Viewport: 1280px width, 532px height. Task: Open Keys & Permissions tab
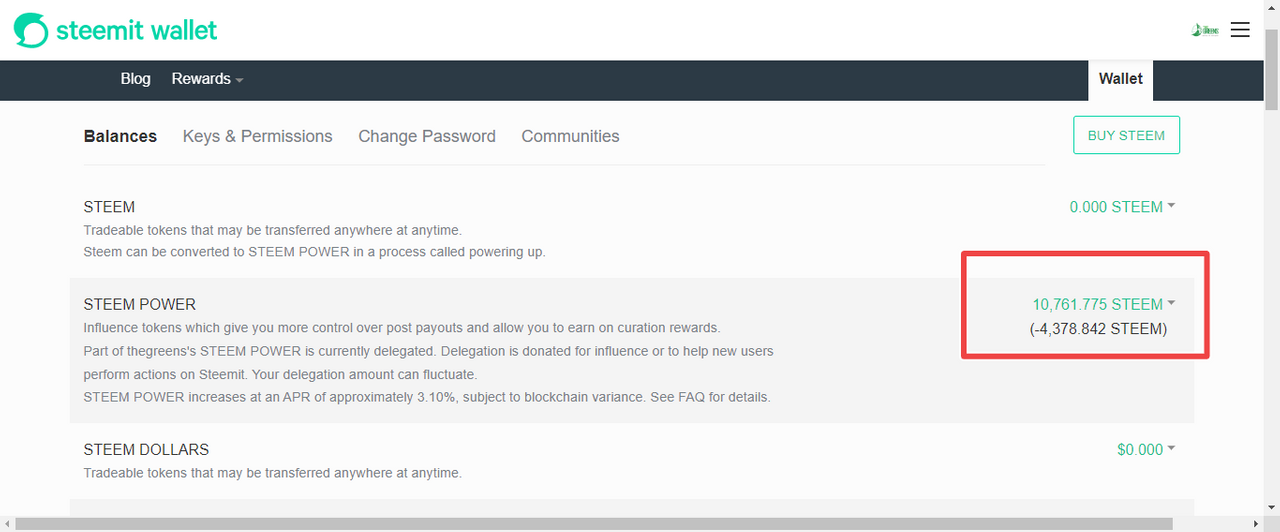pos(257,136)
